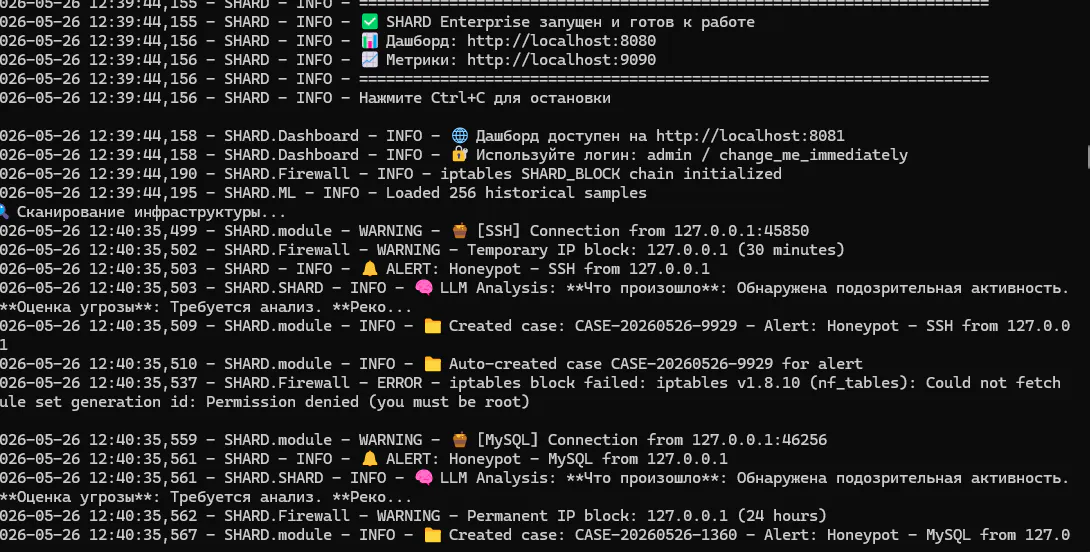Click the text 'SHARD.ML' on the Loaded samples line
This screenshot has height=552, width=1090.
[x=260, y=193]
